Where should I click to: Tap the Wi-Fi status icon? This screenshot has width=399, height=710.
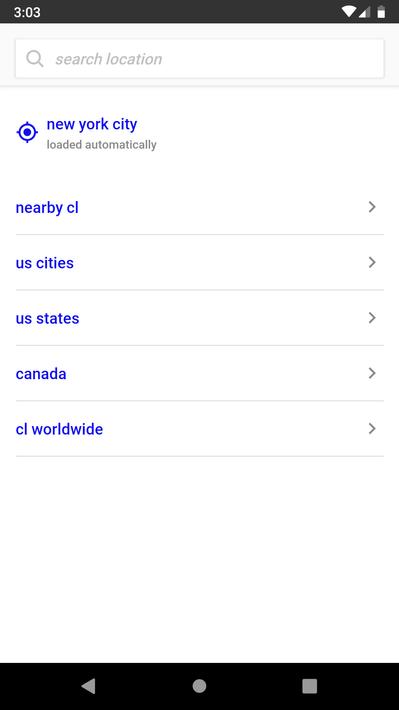click(349, 12)
